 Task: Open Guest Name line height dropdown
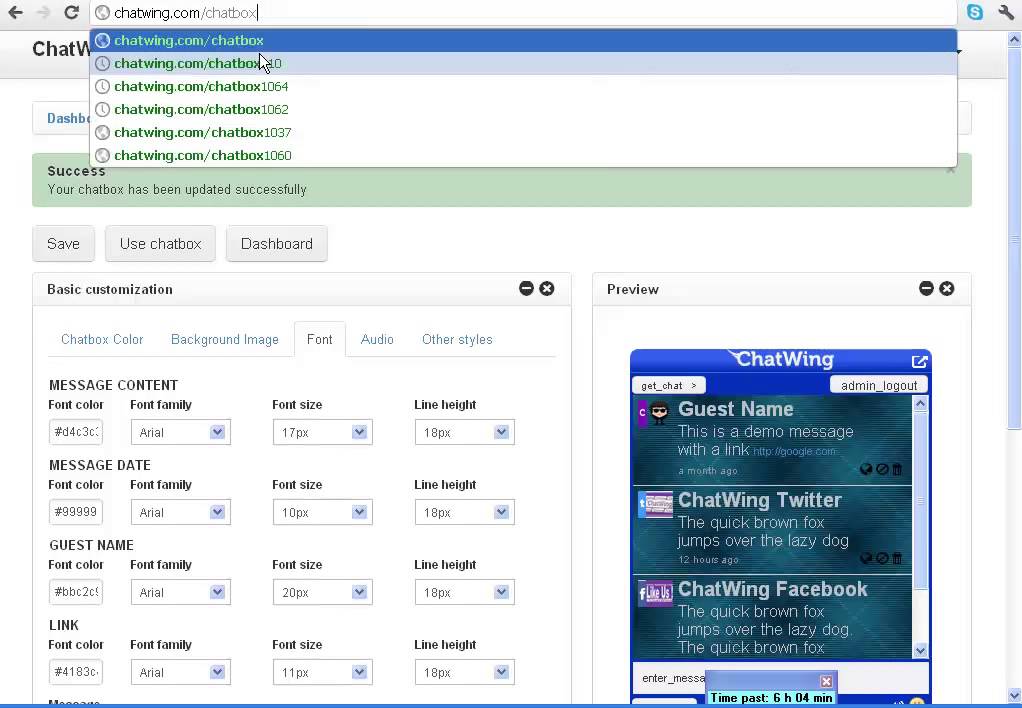(465, 593)
